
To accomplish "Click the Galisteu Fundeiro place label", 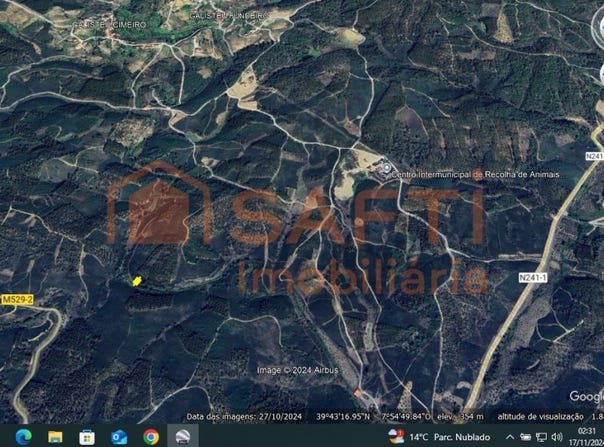I will (x=228, y=16).
